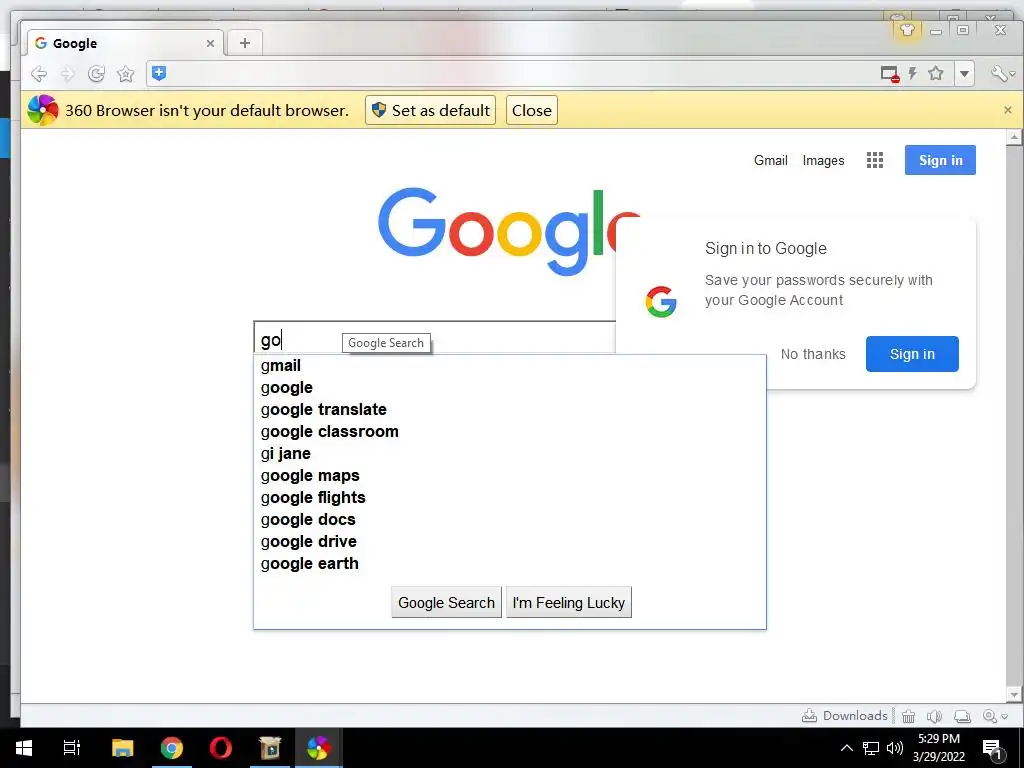This screenshot has height=768, width=1024.
Task: Click the trash bin icon in status bar
Action: (908, 716)
